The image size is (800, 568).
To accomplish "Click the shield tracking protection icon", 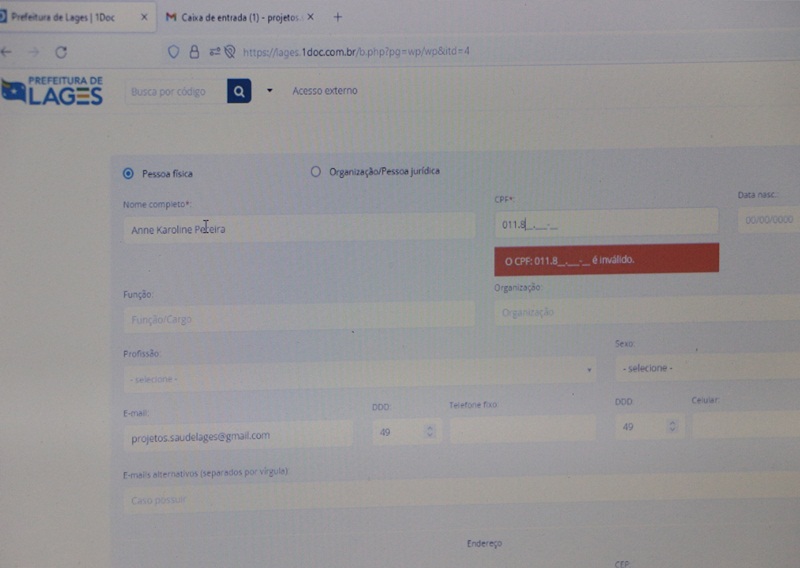I will (173, 51).
